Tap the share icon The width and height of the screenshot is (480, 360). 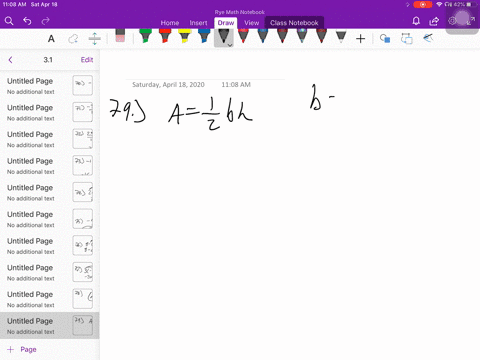(x=434, y=21)
